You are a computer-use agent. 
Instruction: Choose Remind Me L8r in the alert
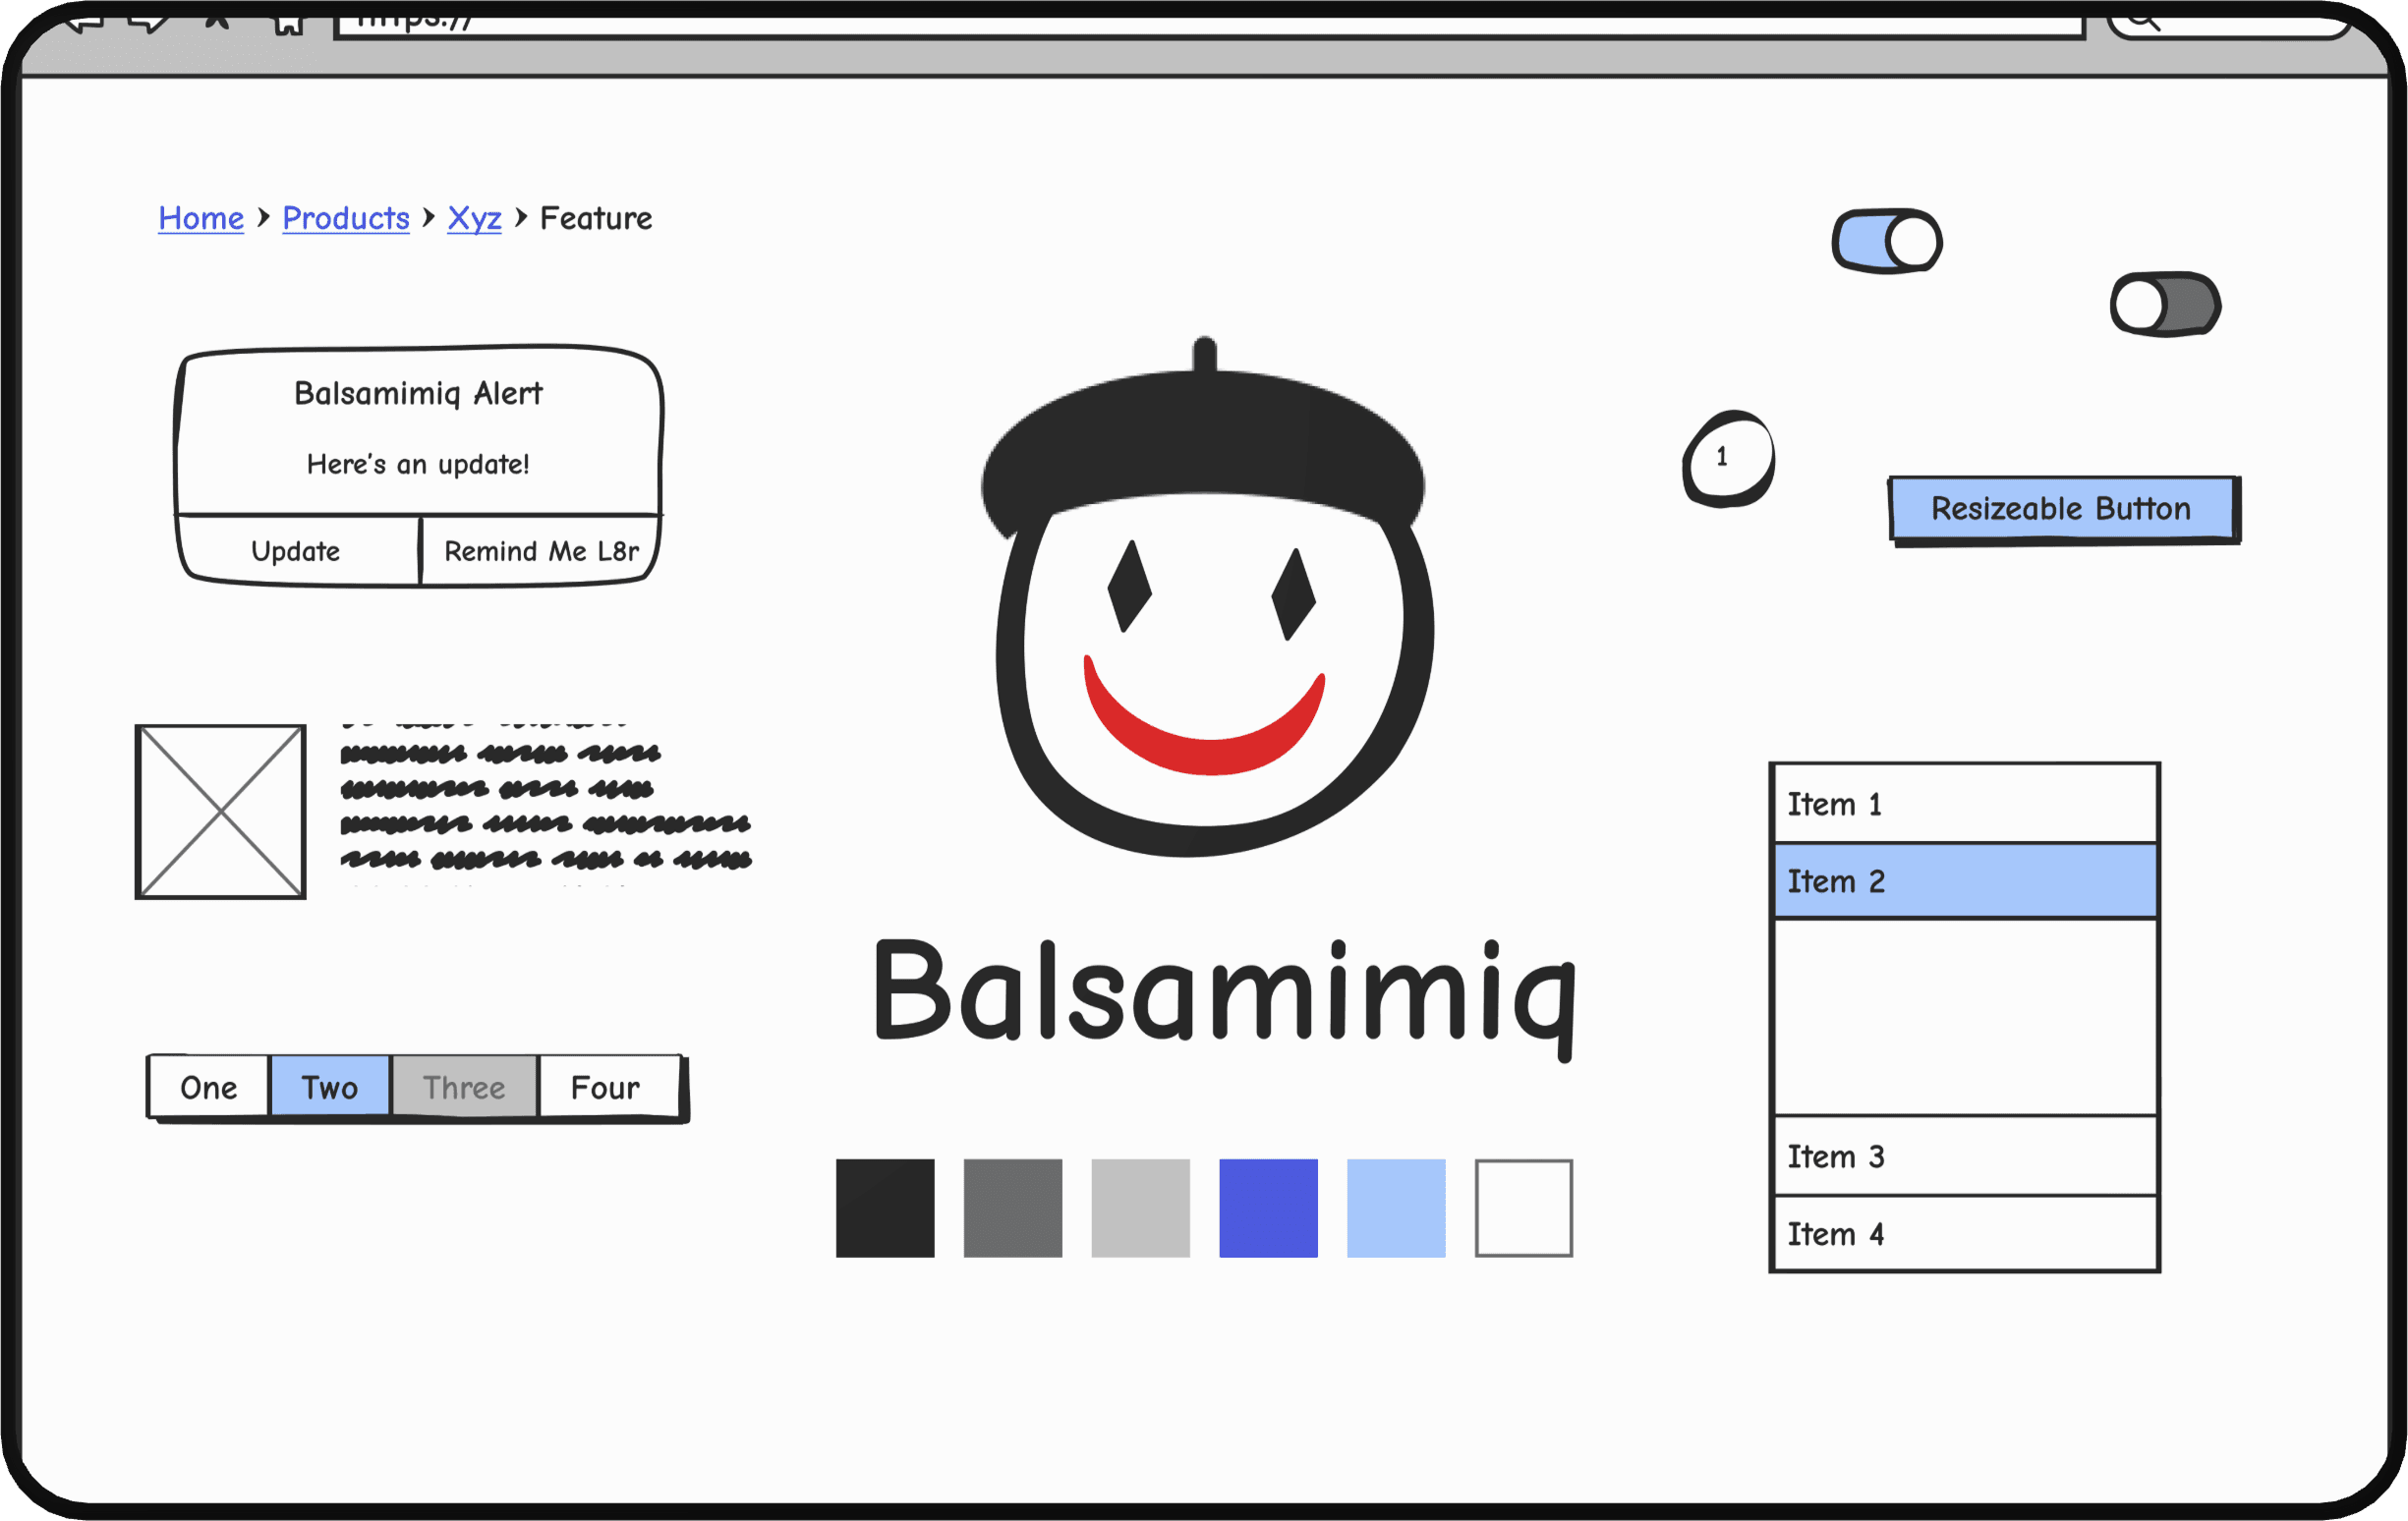[541, 551]
